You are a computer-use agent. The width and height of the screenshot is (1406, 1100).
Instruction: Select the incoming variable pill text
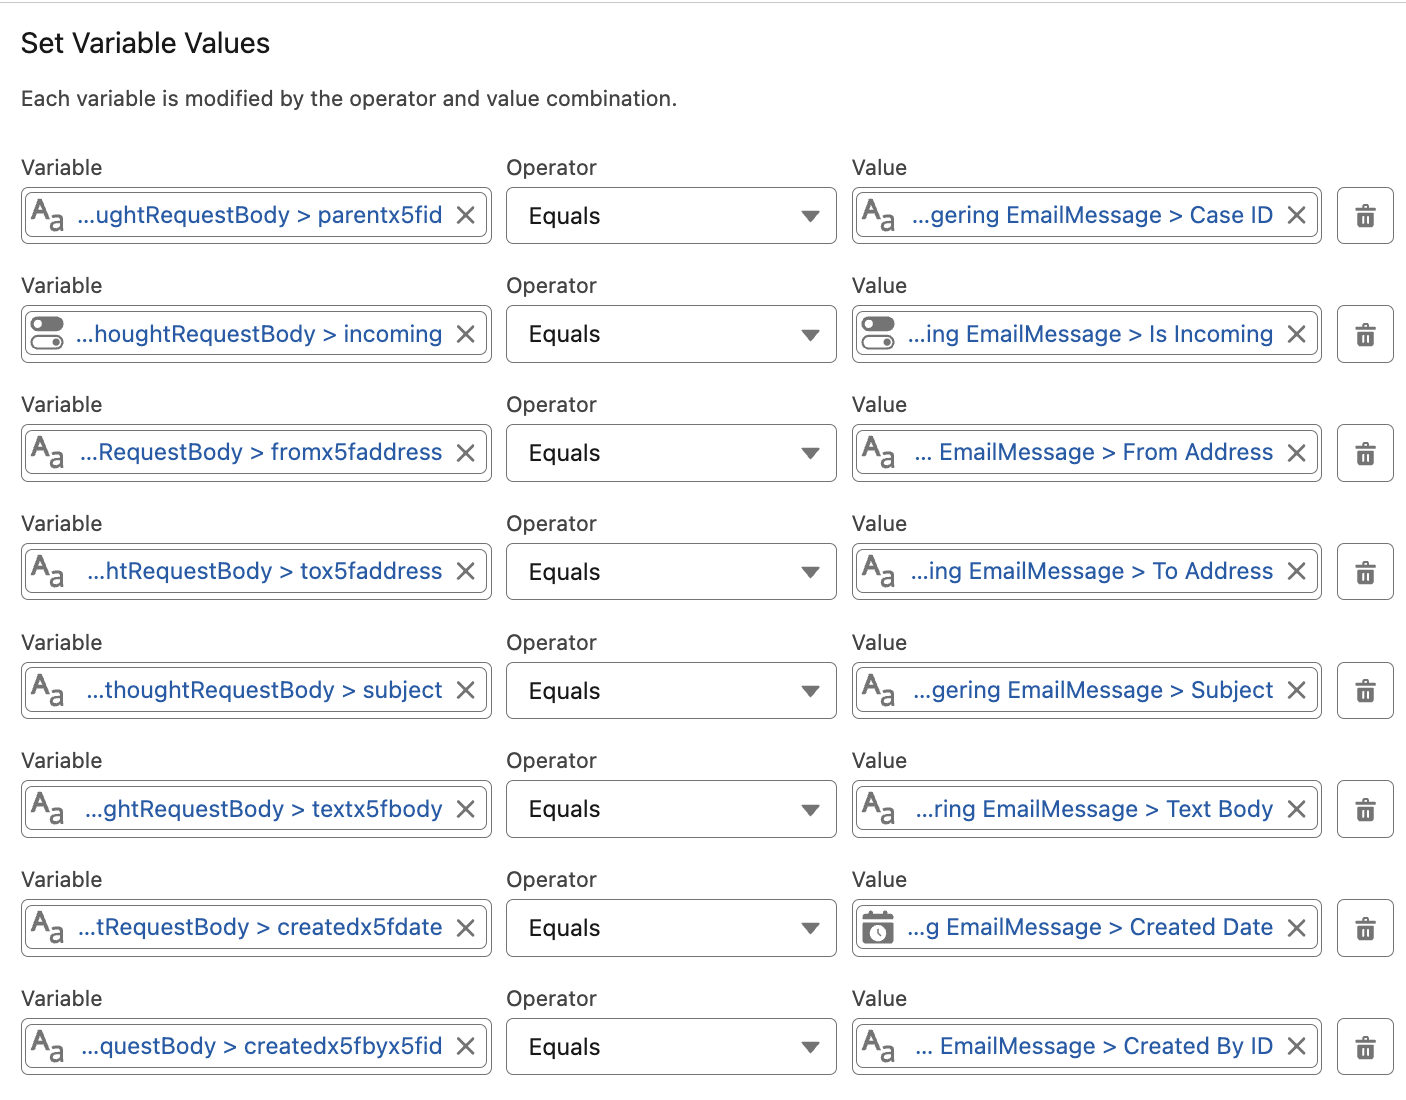point(259,334)
